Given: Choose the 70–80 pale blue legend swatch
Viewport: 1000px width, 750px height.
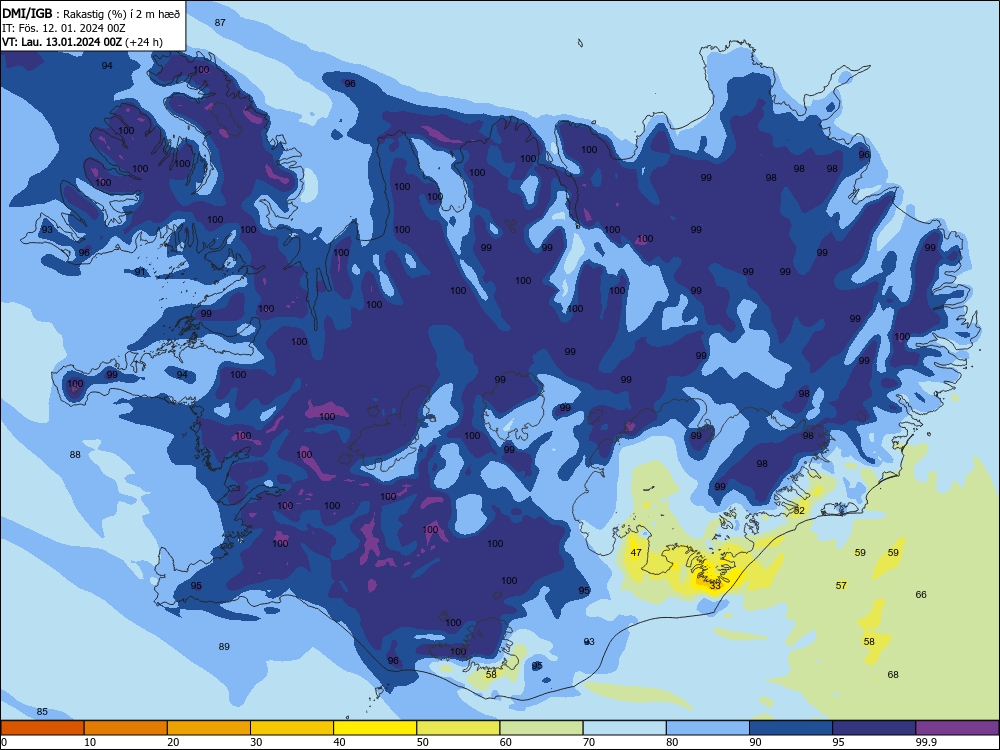Looking at the screenshot, I should [x=624, y=728].
